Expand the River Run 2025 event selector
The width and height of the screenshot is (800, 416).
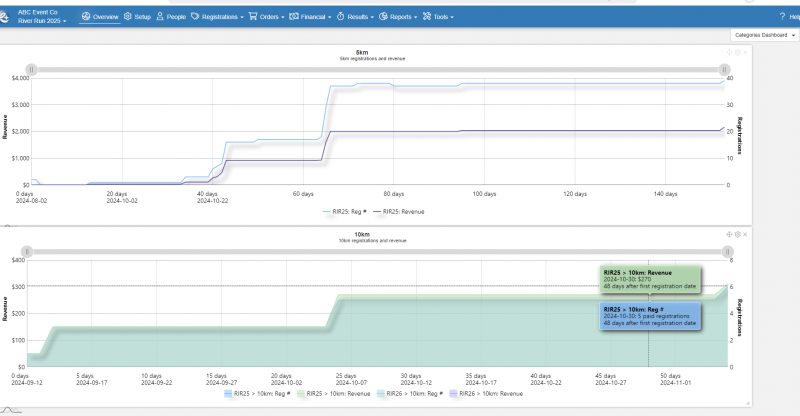(x=44, y=21)
